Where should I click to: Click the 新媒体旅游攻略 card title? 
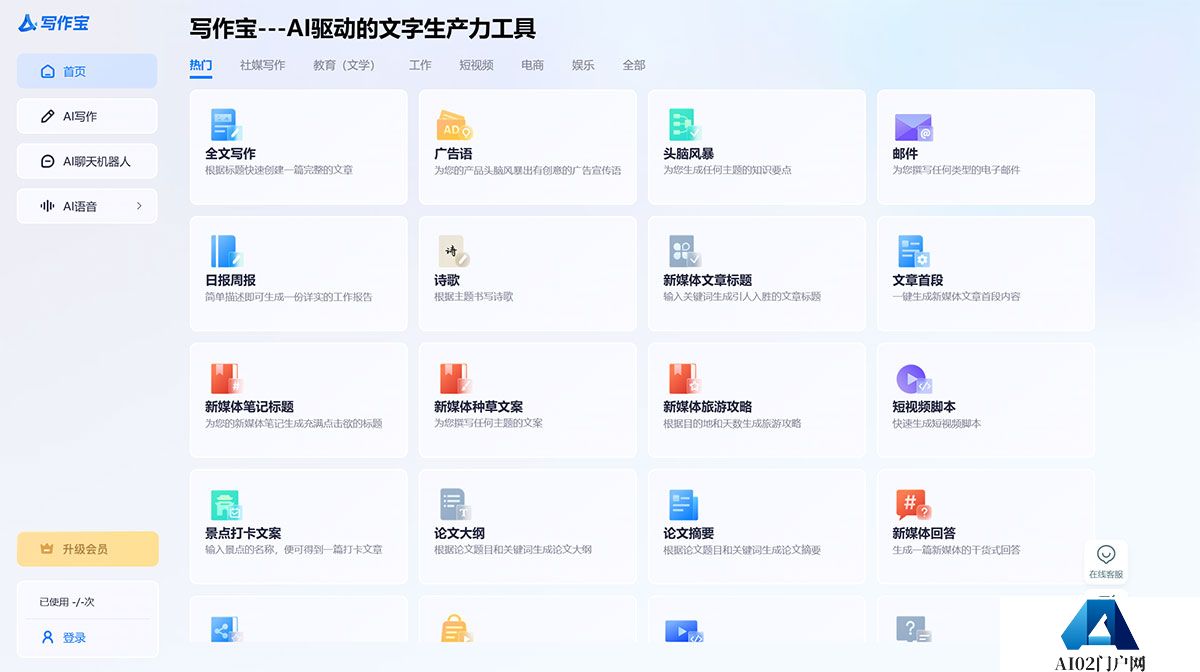pyautogui.click(x=707, y=407)
